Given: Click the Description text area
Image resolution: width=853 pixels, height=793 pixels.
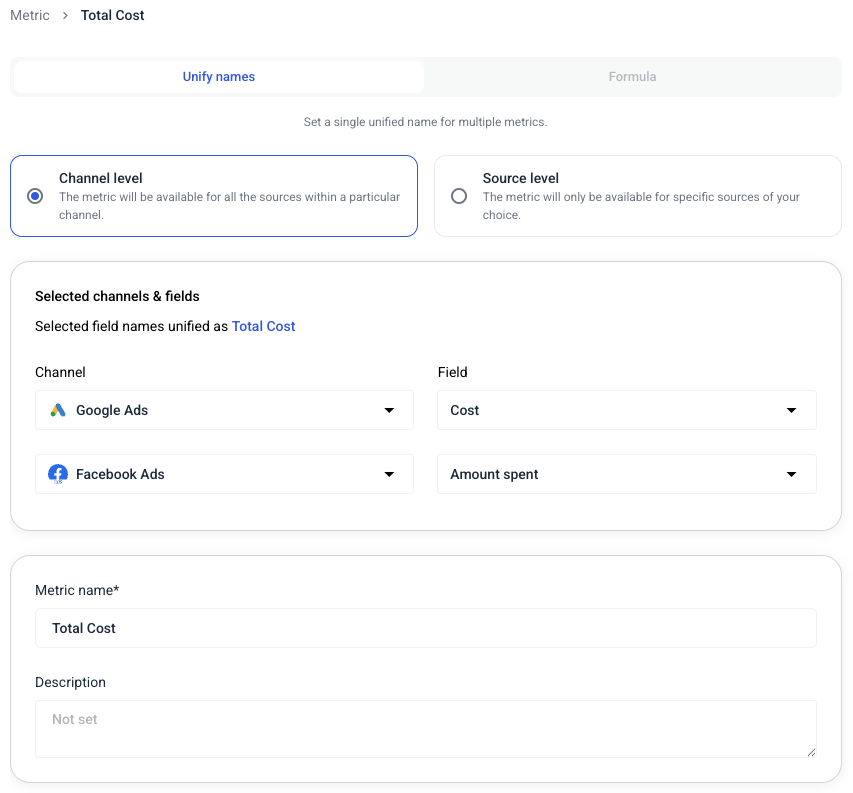Looking at the screenshot, I should tap(426, 728).
